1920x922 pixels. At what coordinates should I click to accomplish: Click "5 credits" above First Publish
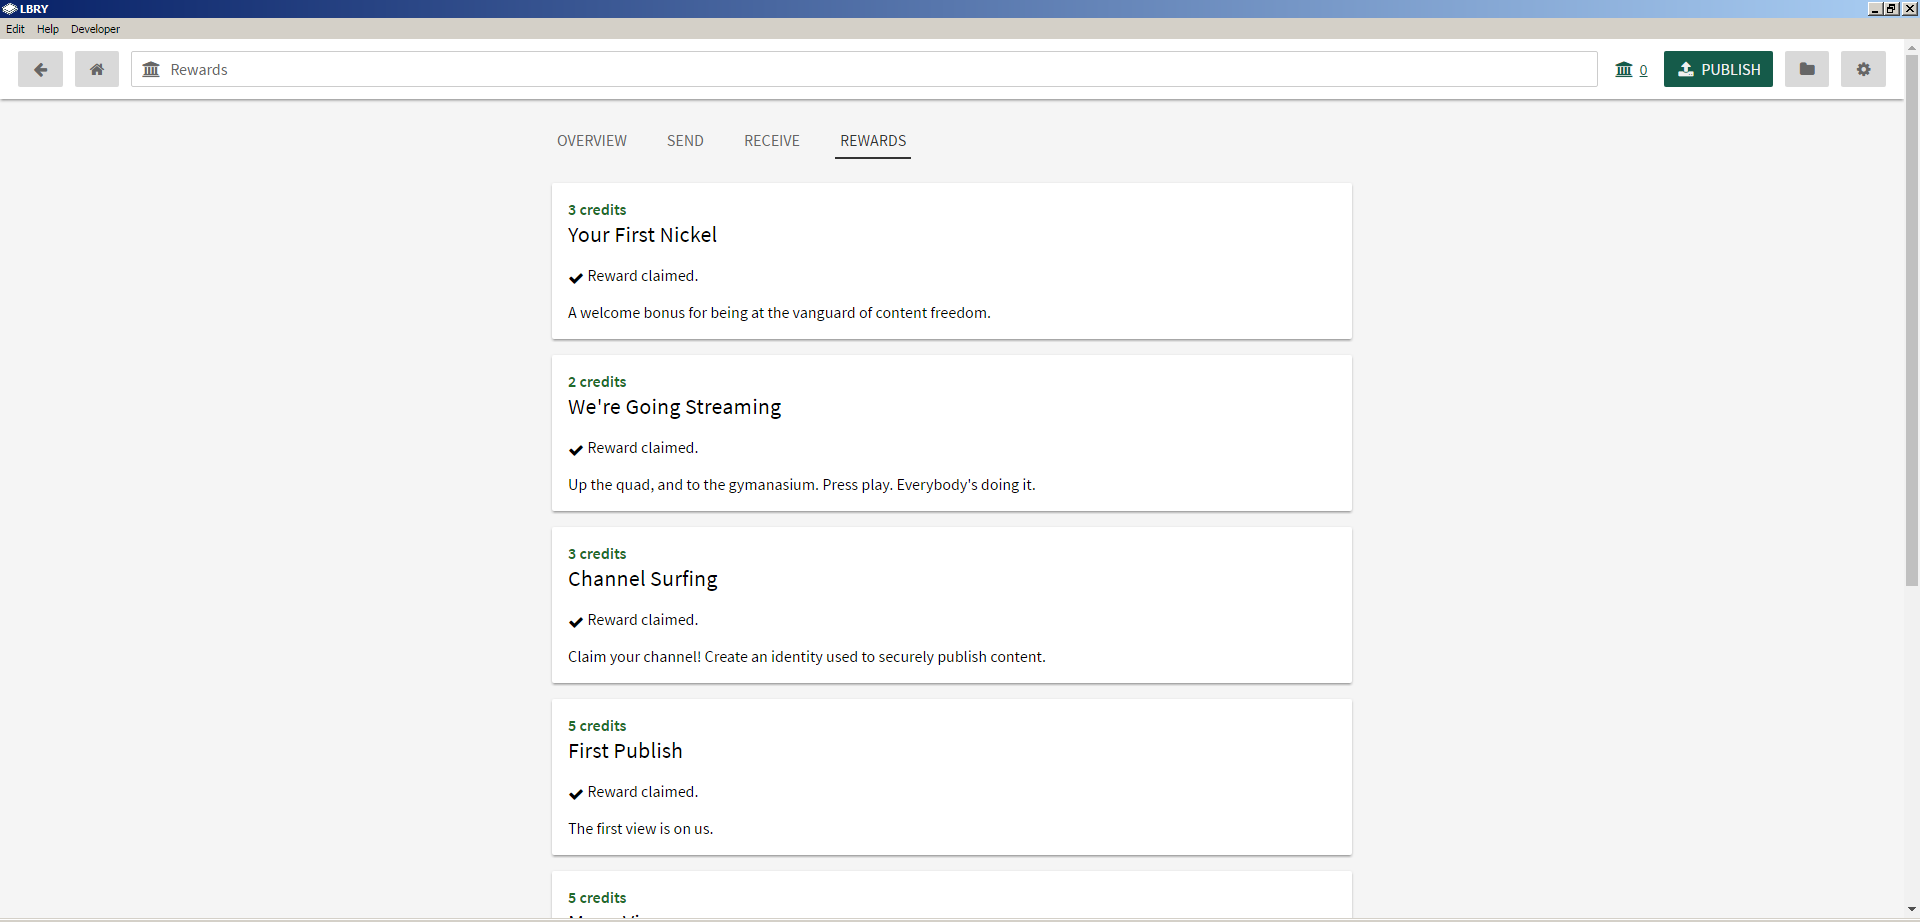tap(597, 726)
